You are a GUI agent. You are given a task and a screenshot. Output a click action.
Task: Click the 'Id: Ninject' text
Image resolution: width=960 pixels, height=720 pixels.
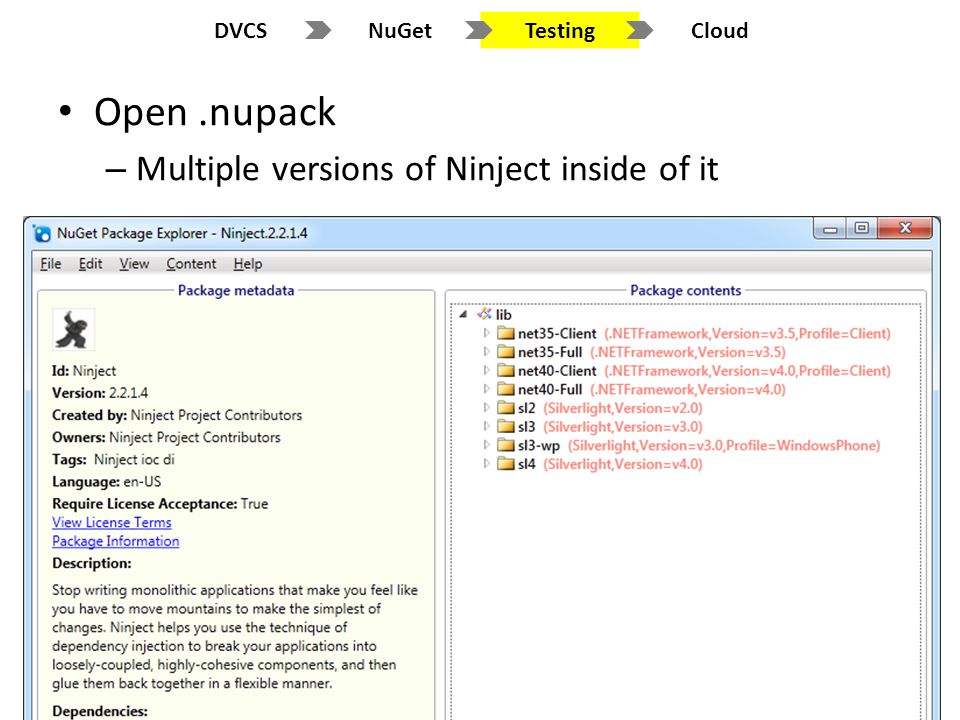coord(84,370)
